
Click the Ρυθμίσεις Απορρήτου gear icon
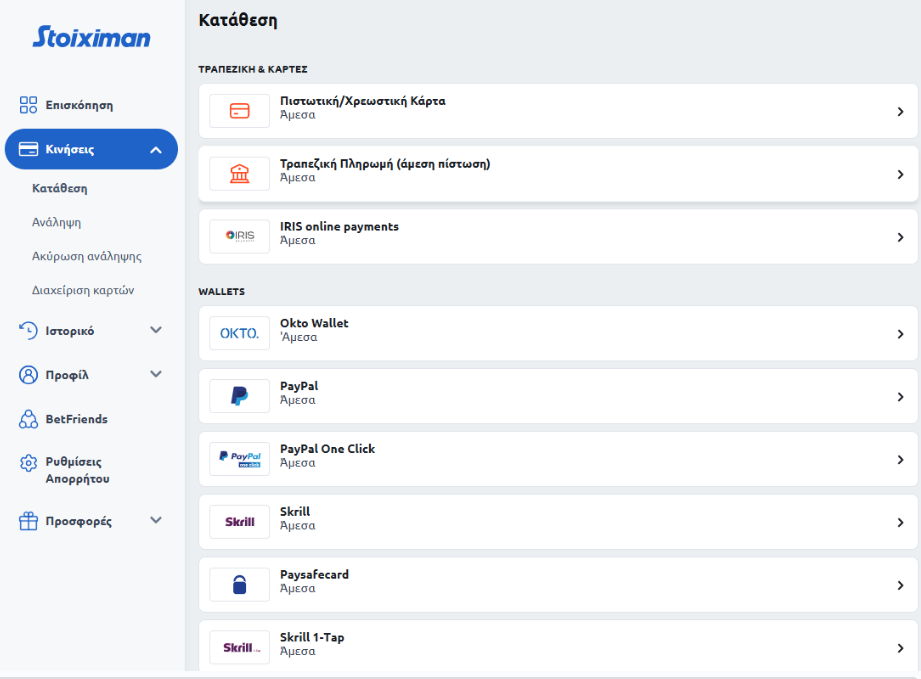(29, 463)
